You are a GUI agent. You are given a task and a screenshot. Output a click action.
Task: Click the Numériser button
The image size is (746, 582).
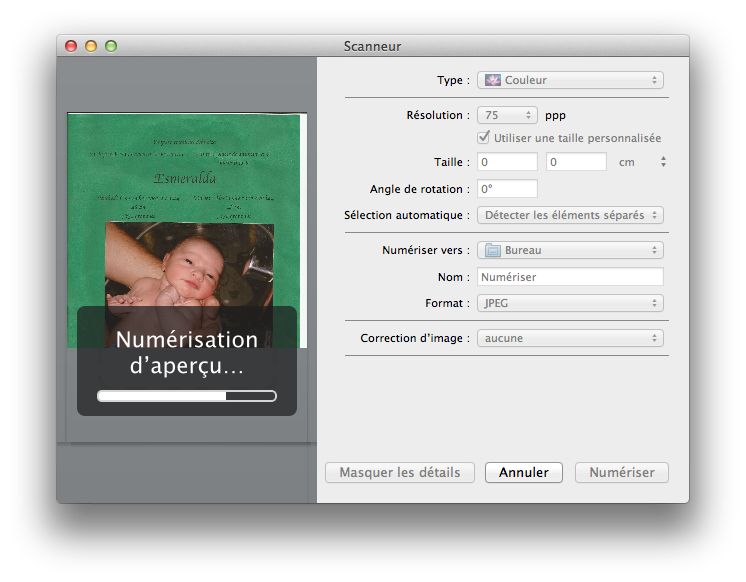click(x=622, y=472)
